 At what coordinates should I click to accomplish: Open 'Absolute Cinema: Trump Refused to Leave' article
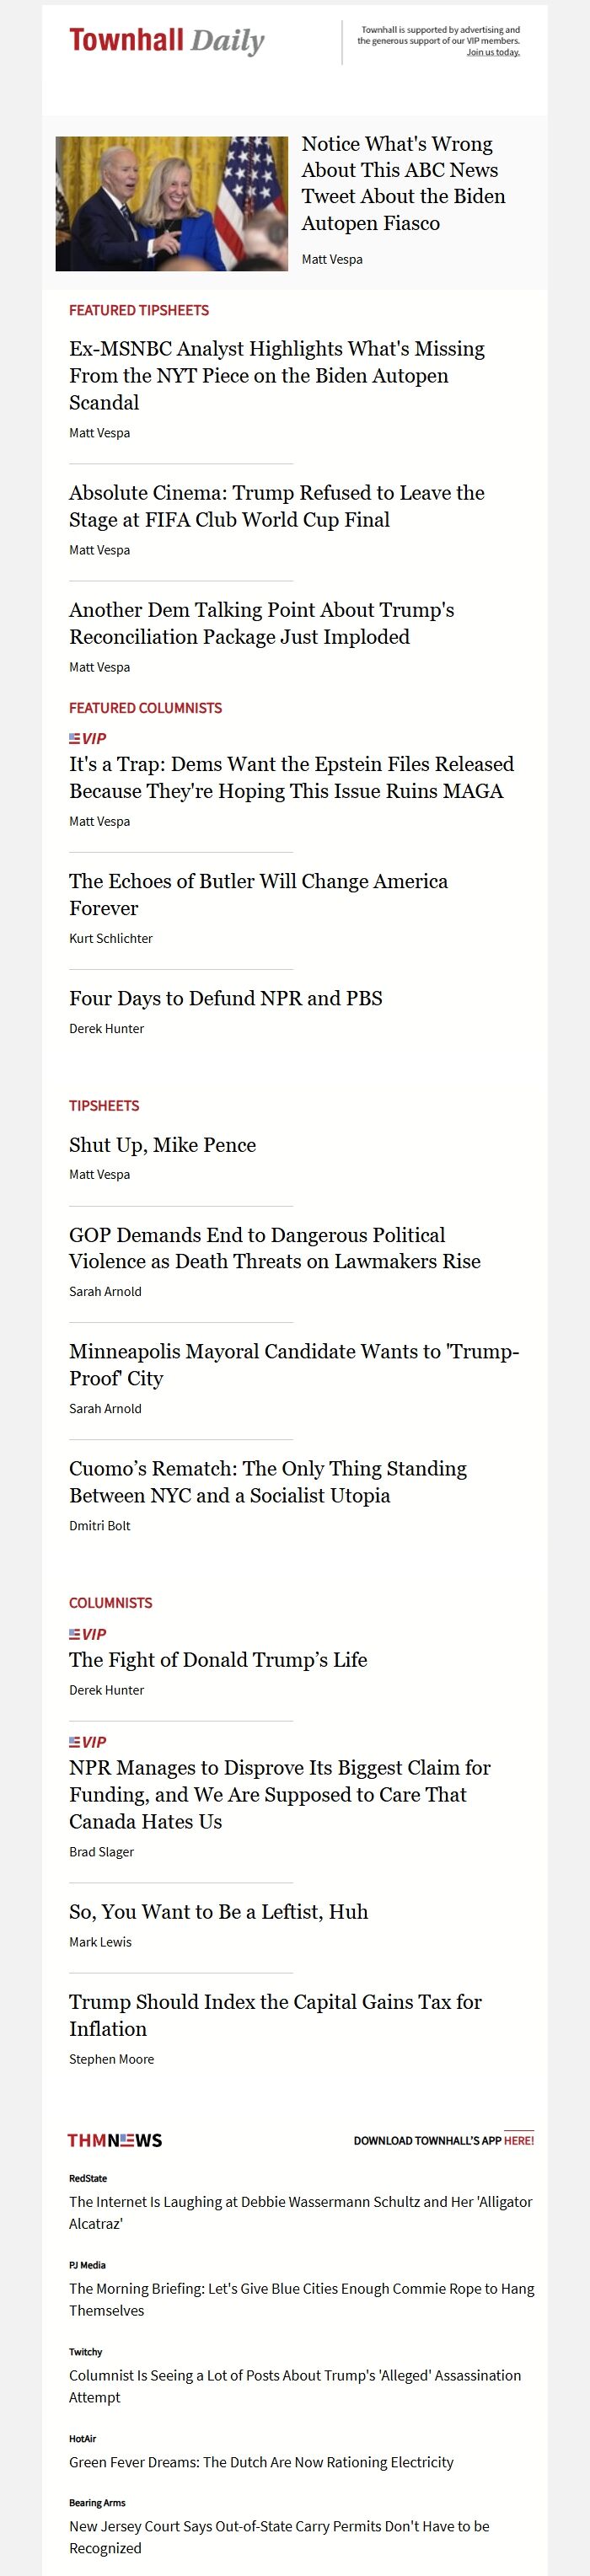coord(277,506)
